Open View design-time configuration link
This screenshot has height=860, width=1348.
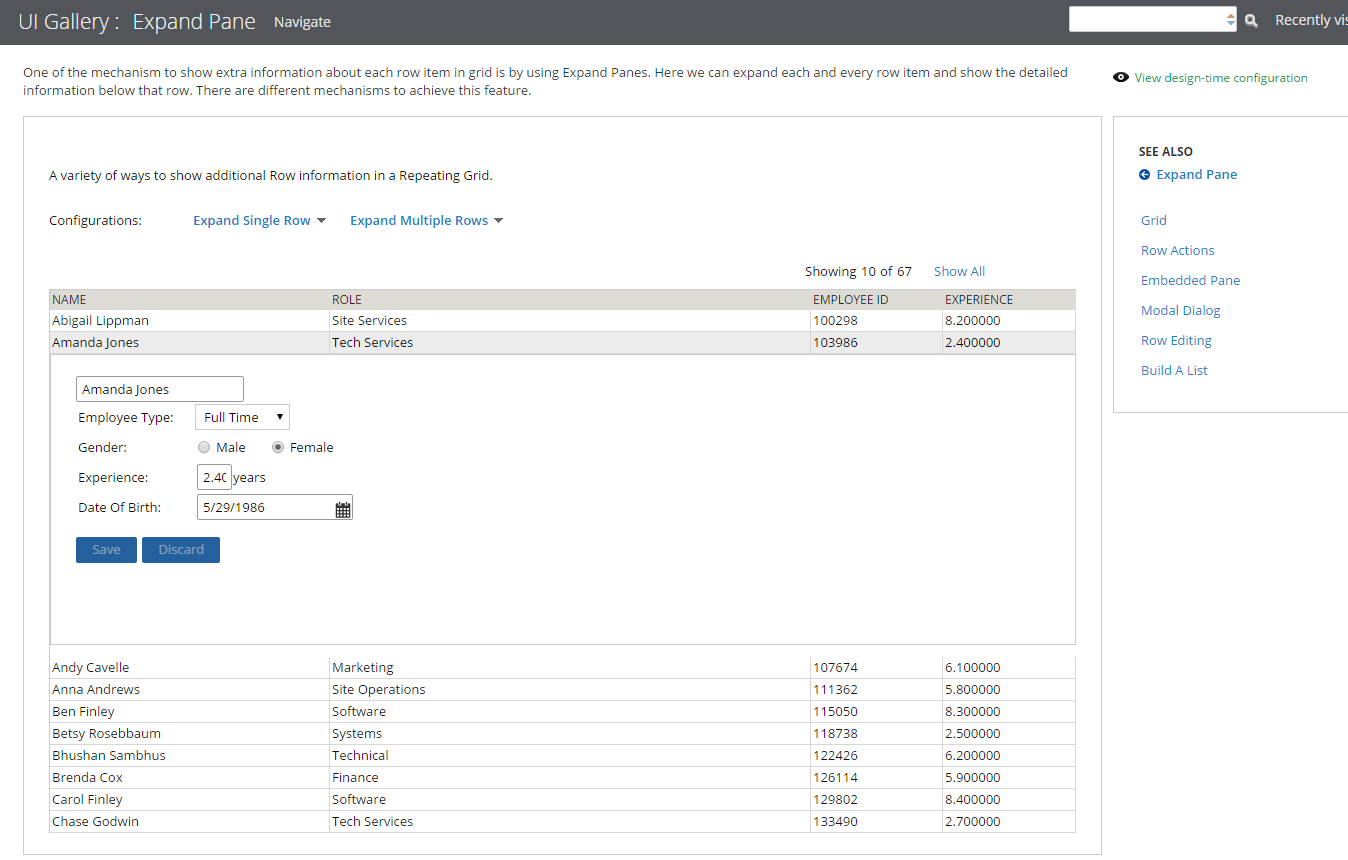(1221, 78)
